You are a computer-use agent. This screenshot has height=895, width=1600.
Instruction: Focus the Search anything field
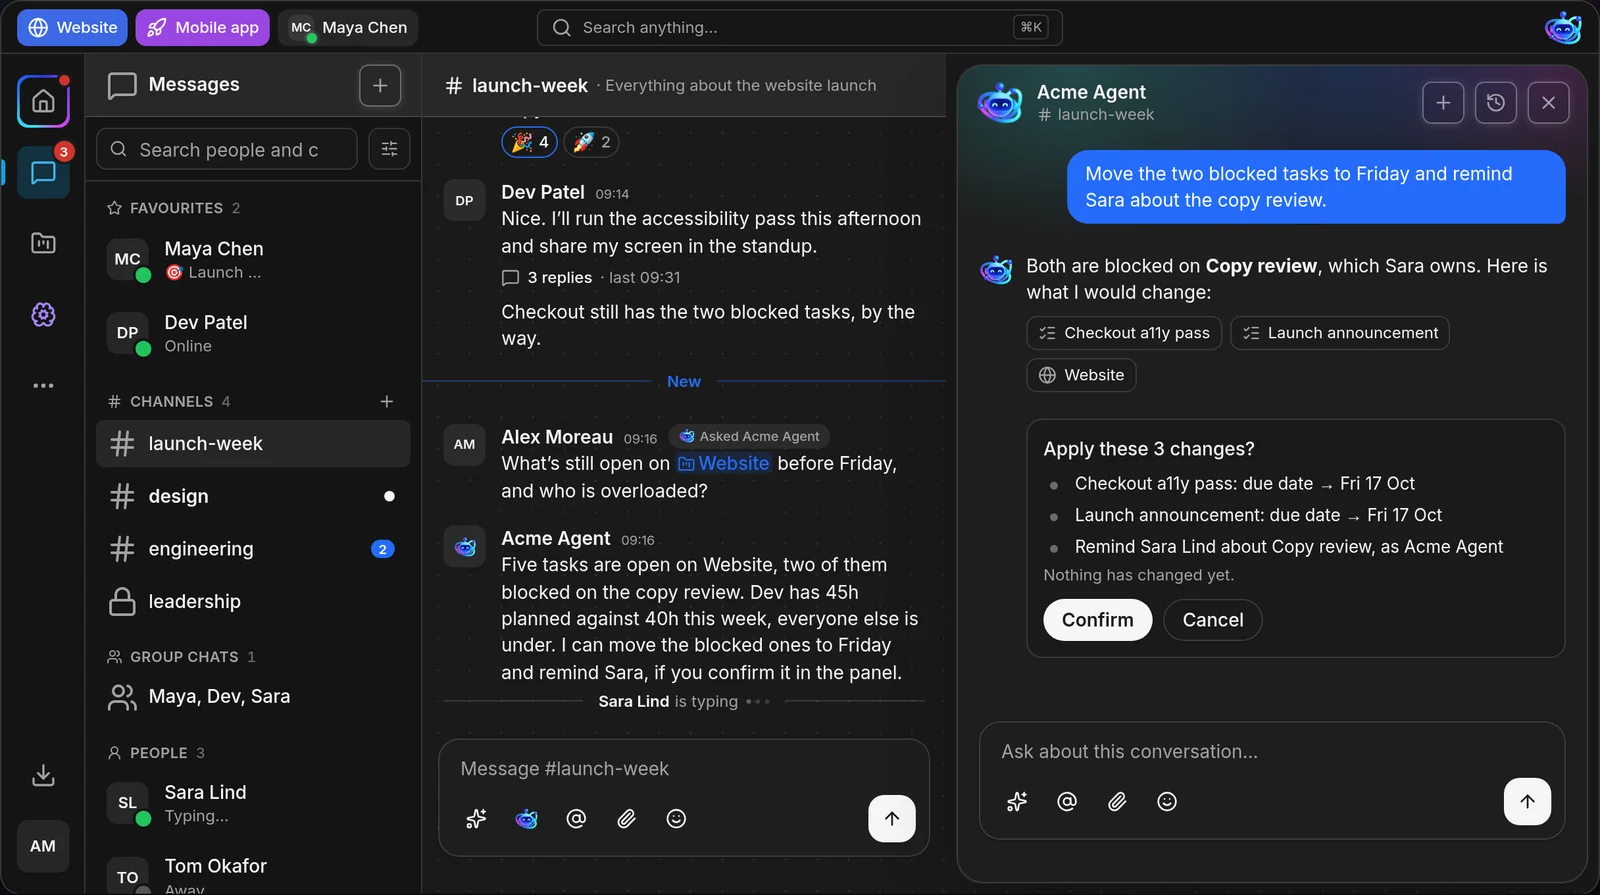coord(799,27)
